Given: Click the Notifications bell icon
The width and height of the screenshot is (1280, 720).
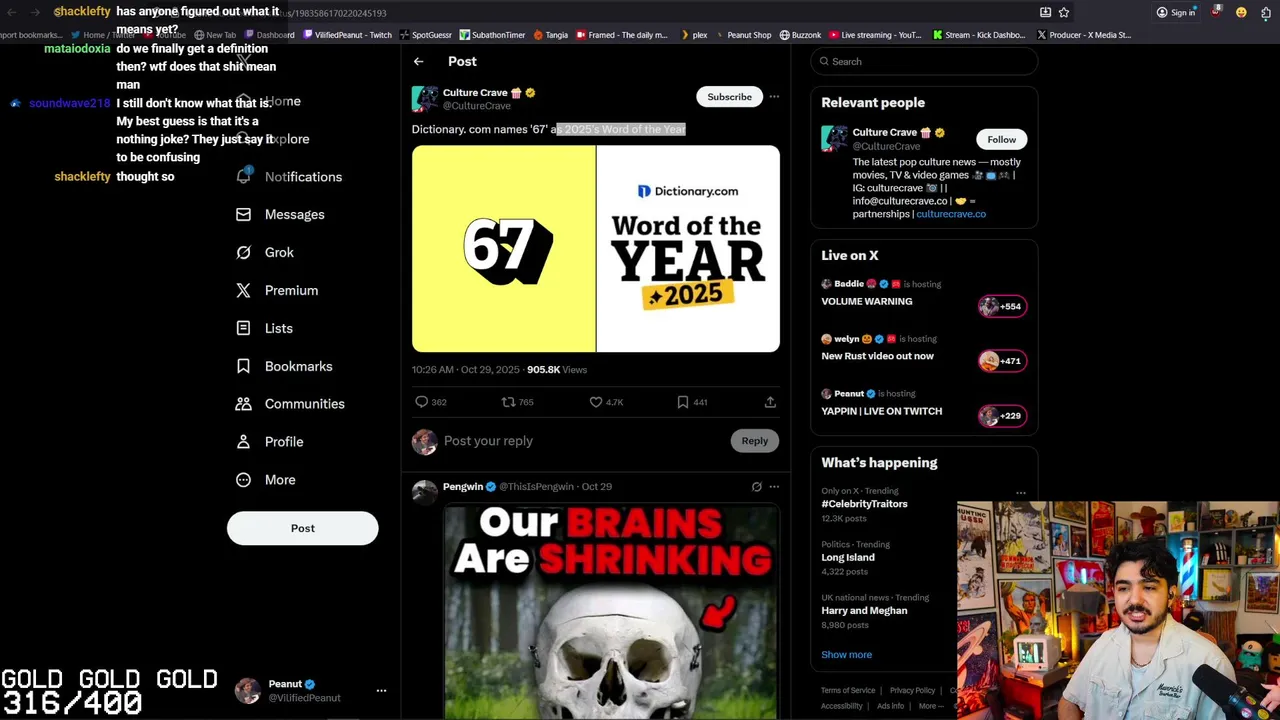Looking at the screenshot, I should click(243, 176).
